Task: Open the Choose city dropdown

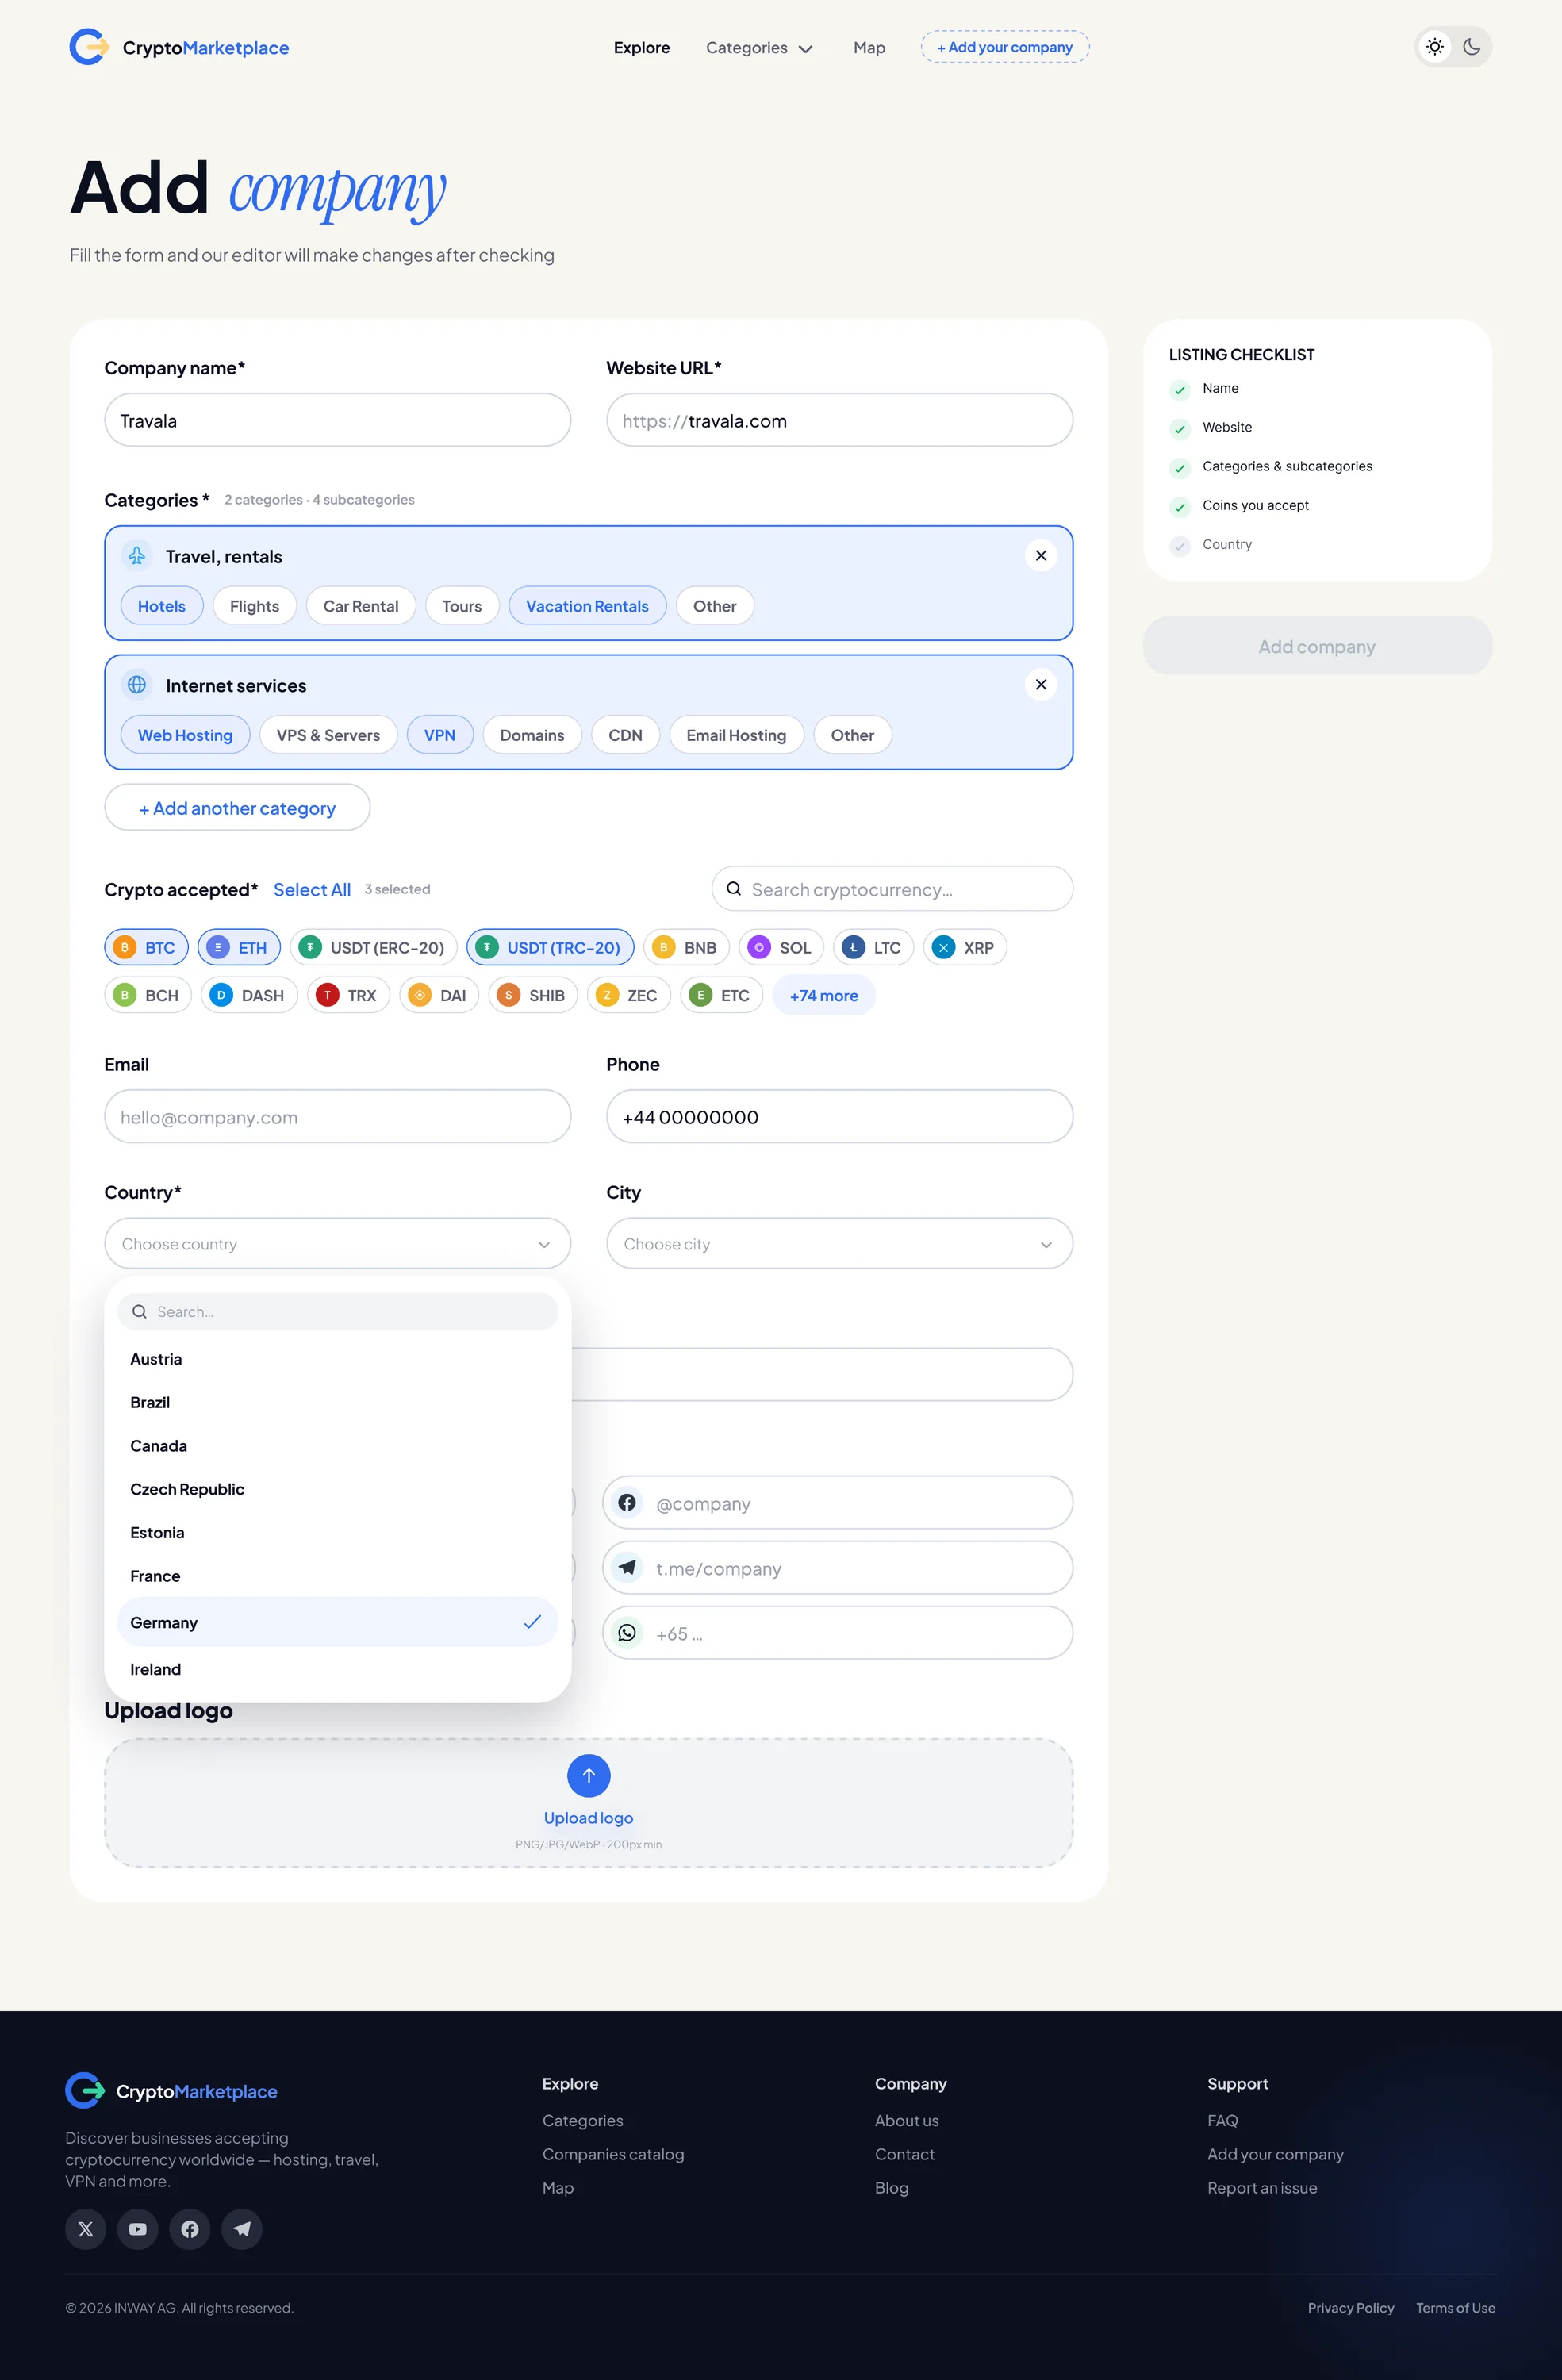Action: point(839,1243)
